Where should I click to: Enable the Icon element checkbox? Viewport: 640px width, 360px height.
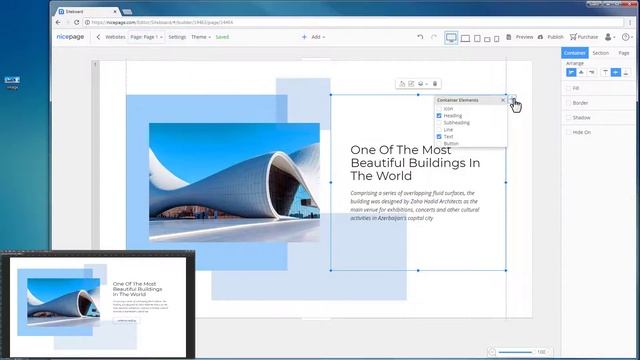click(x=439, y=109)
